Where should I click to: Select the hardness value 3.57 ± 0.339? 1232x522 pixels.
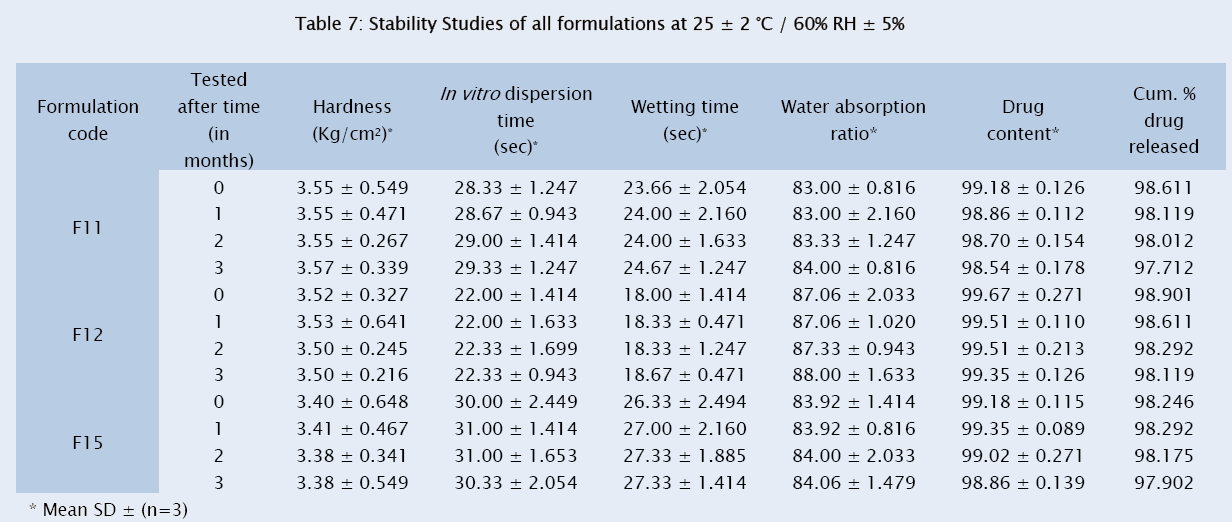click(x=352, y=267)
